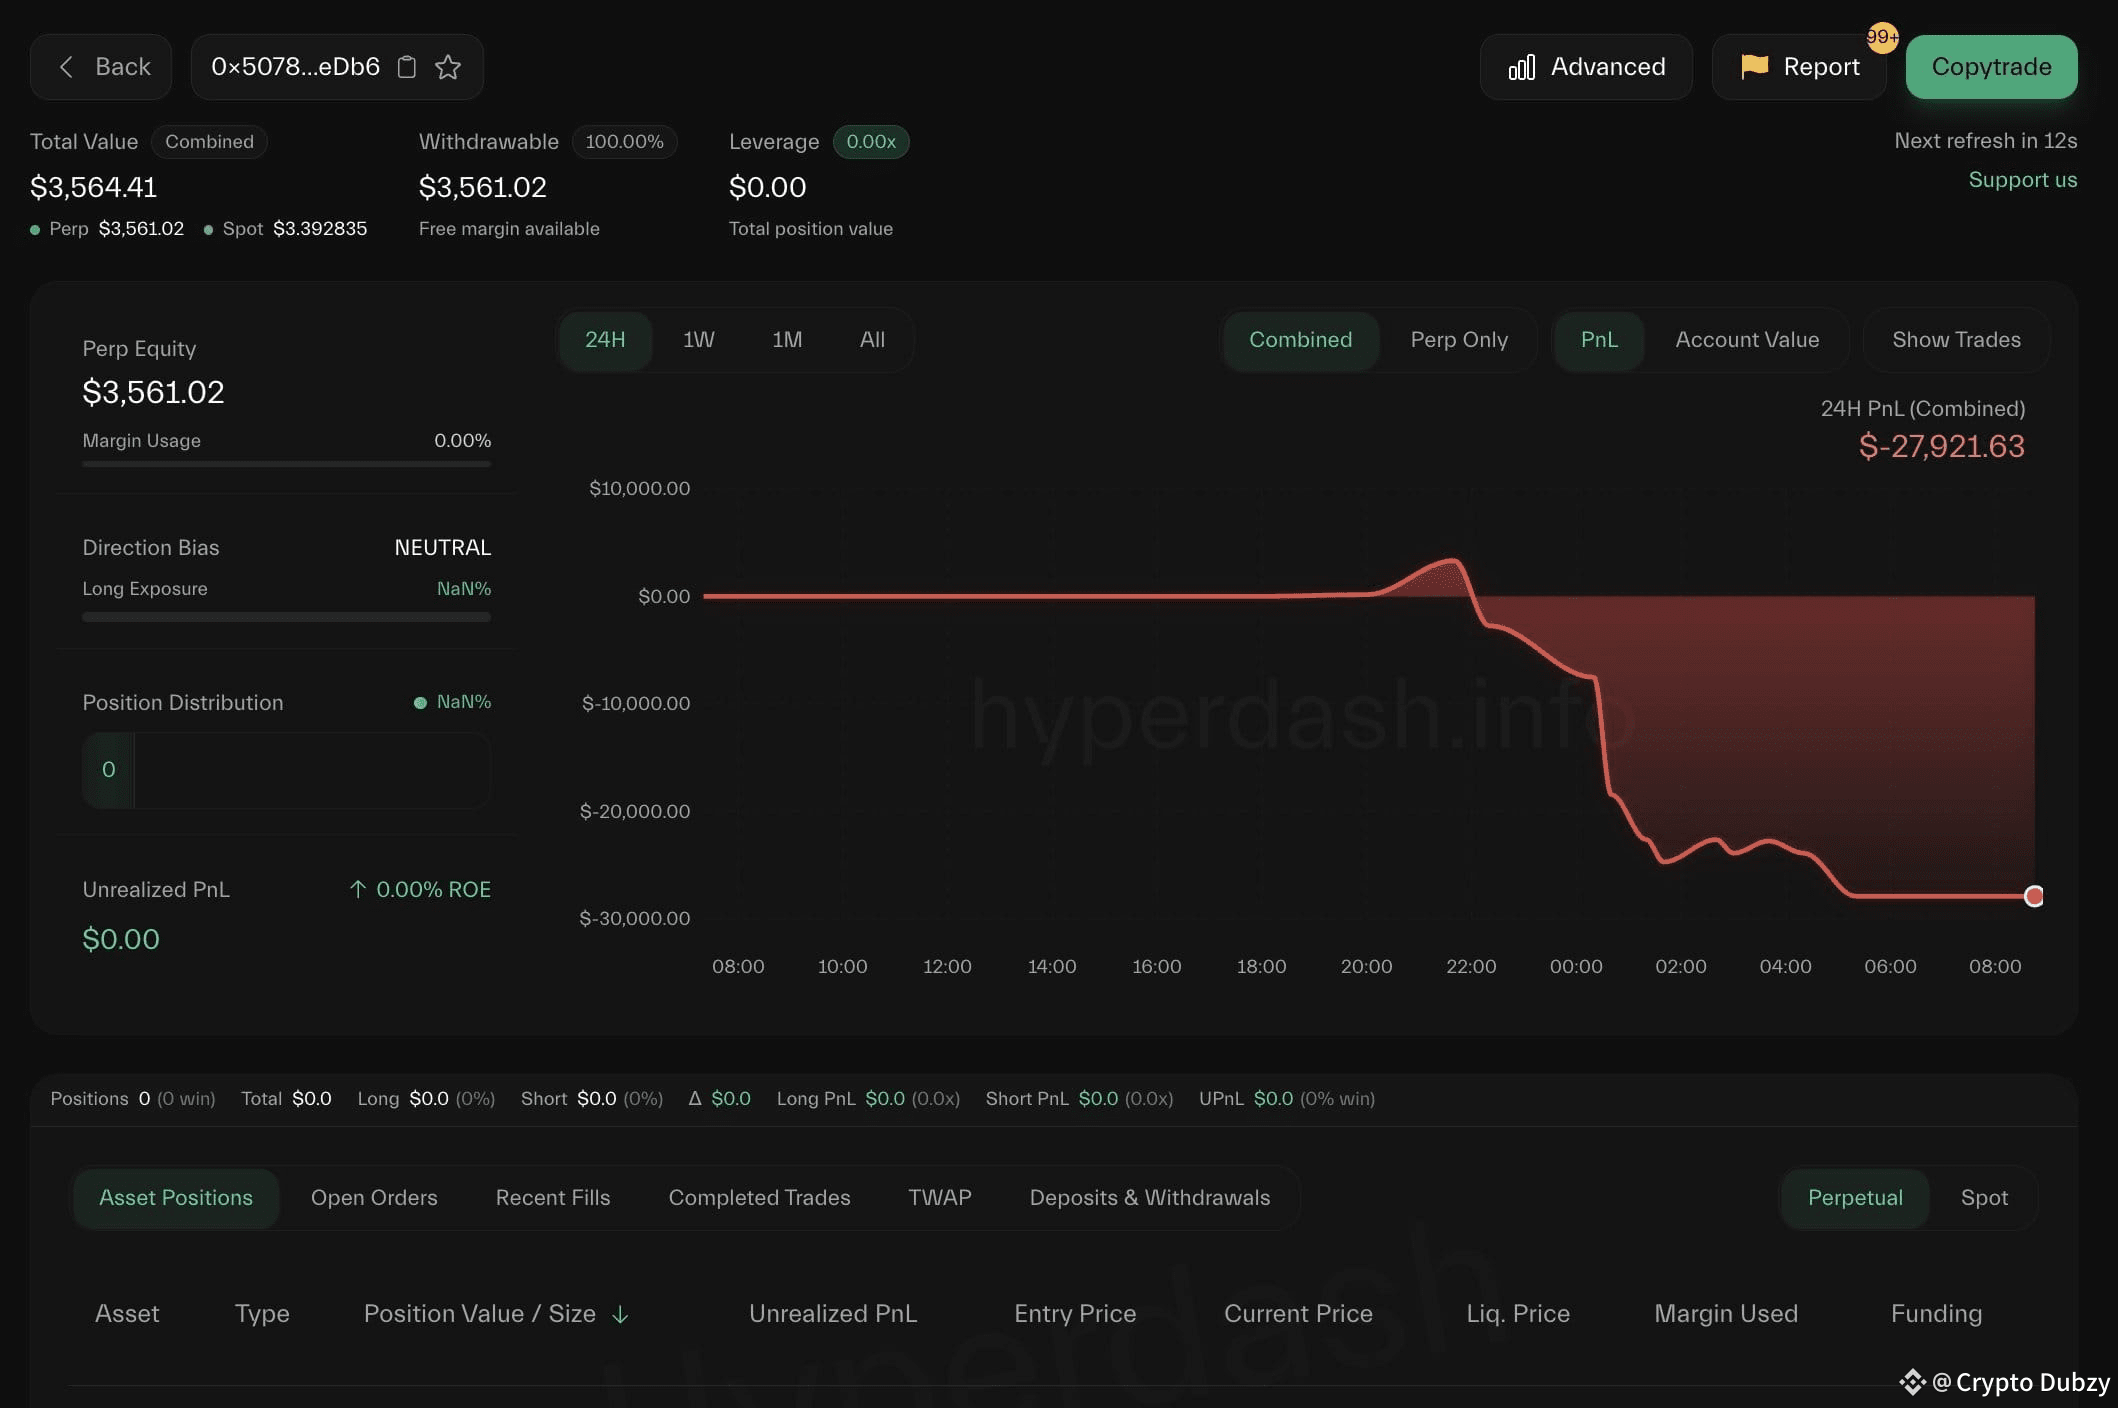Click the Combined badge beside Total Value
This screenshot has height=1408, width=2118.
(209, 142)
